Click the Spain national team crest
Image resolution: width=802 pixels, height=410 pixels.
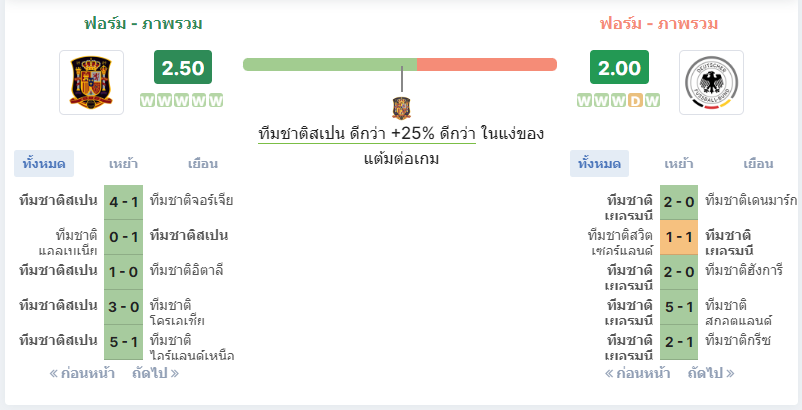click(x=91, y=82)
